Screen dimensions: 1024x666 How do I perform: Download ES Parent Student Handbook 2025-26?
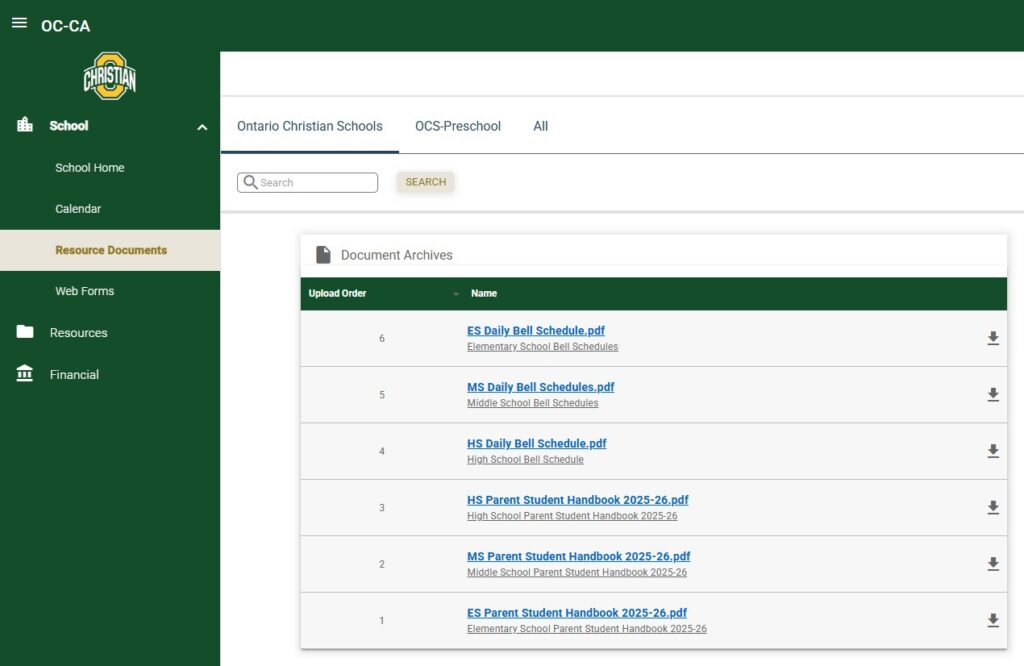tap(992, 621)
